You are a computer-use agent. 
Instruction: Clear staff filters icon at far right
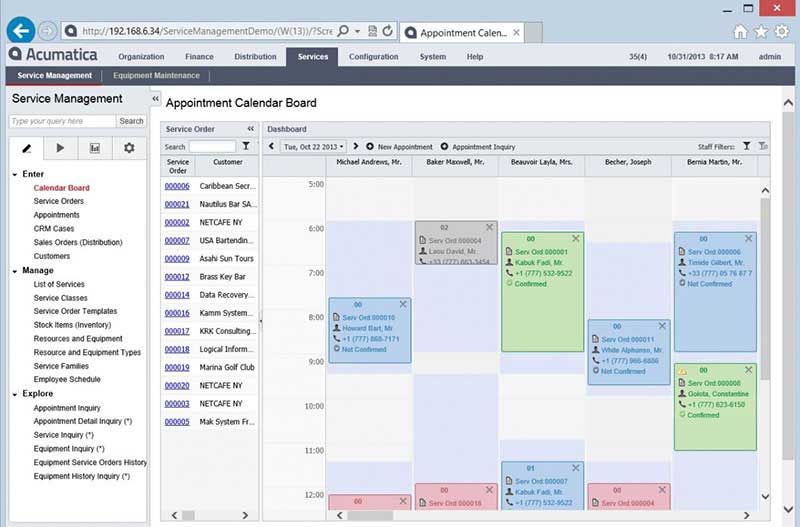763,146
